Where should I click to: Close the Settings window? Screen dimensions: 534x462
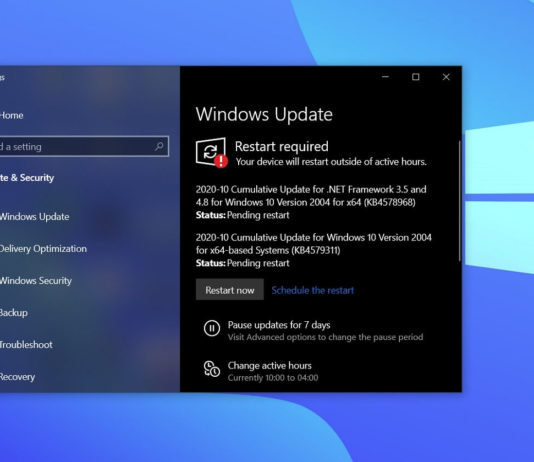446,77
